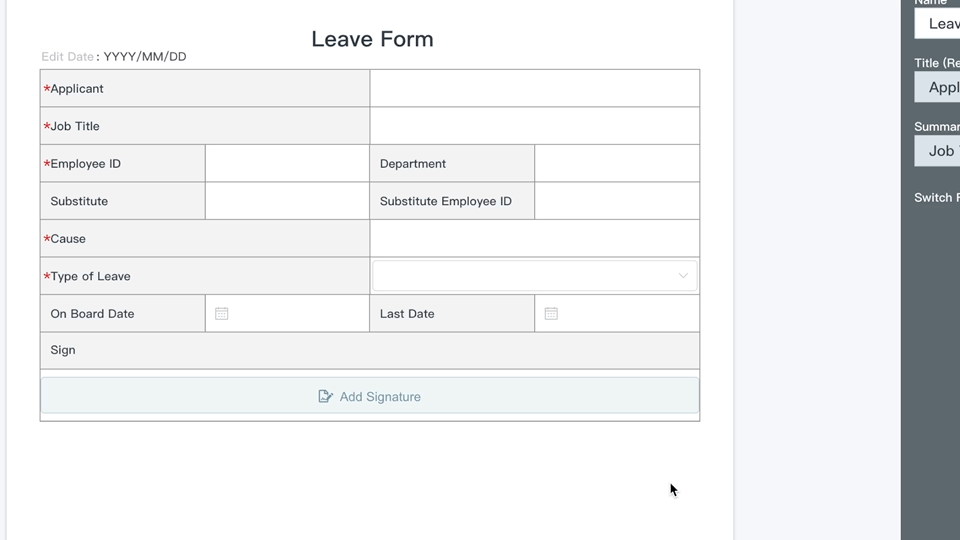This screenshot has height=540, width=960.
Task: Focus the Employee ID input field
Action: pos(287,164)
